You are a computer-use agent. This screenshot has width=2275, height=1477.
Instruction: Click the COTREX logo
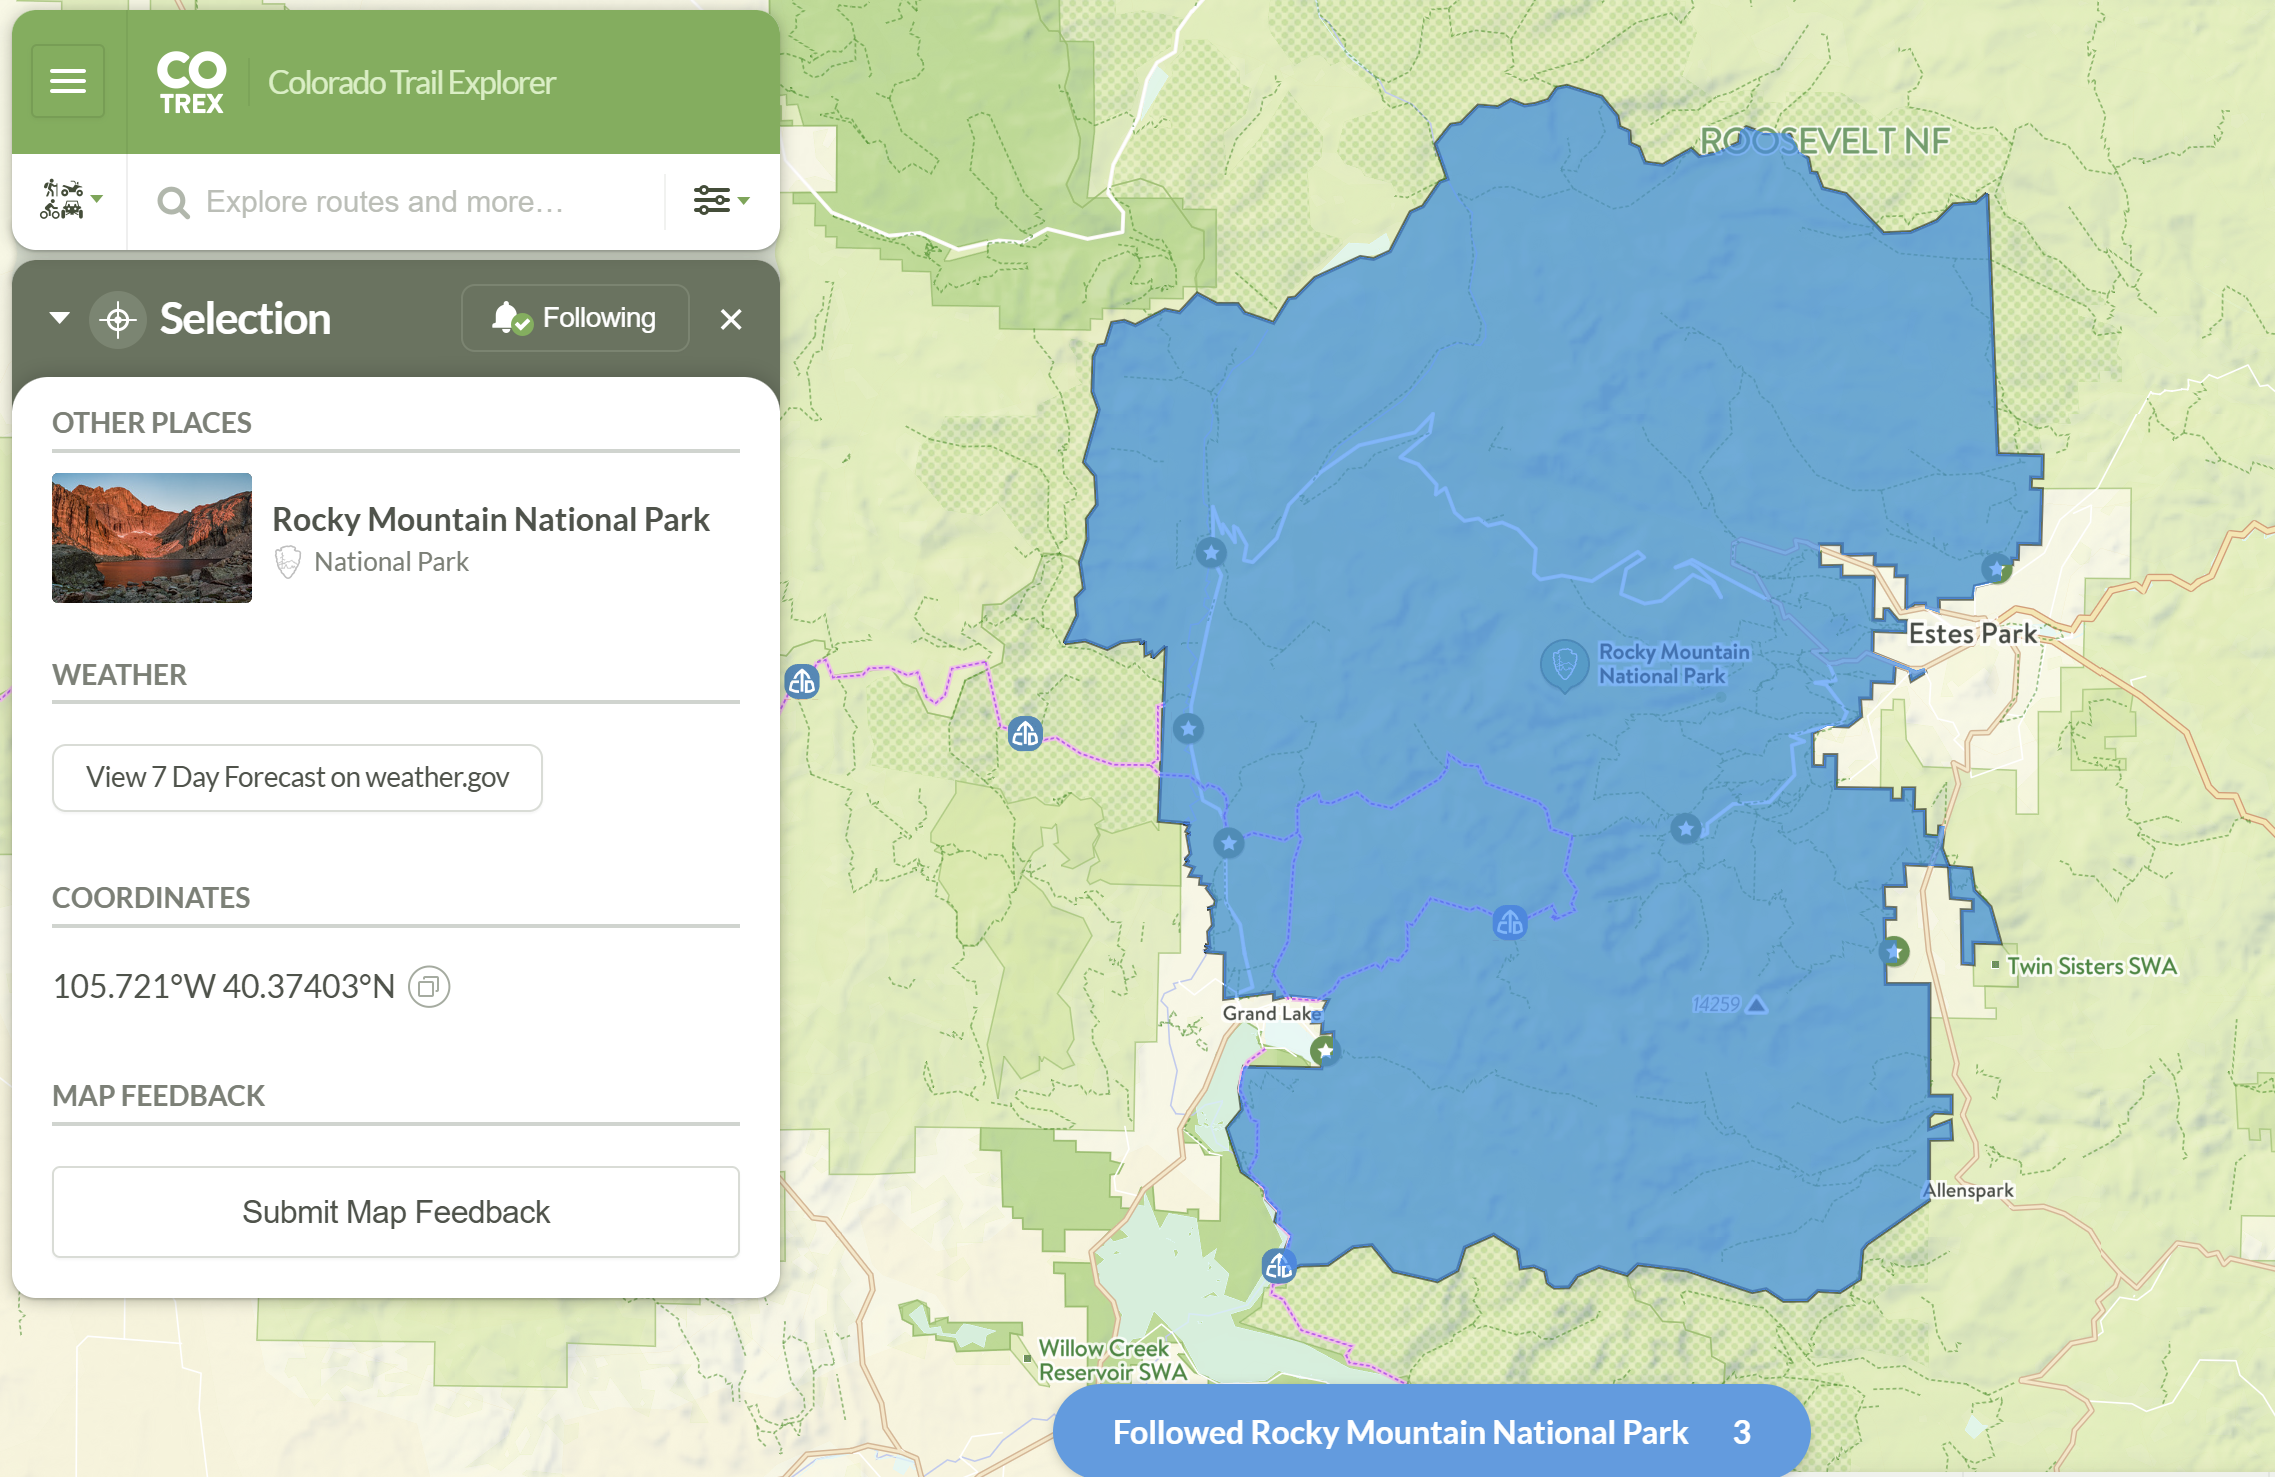pyautogui.click(x=191, y=83)
